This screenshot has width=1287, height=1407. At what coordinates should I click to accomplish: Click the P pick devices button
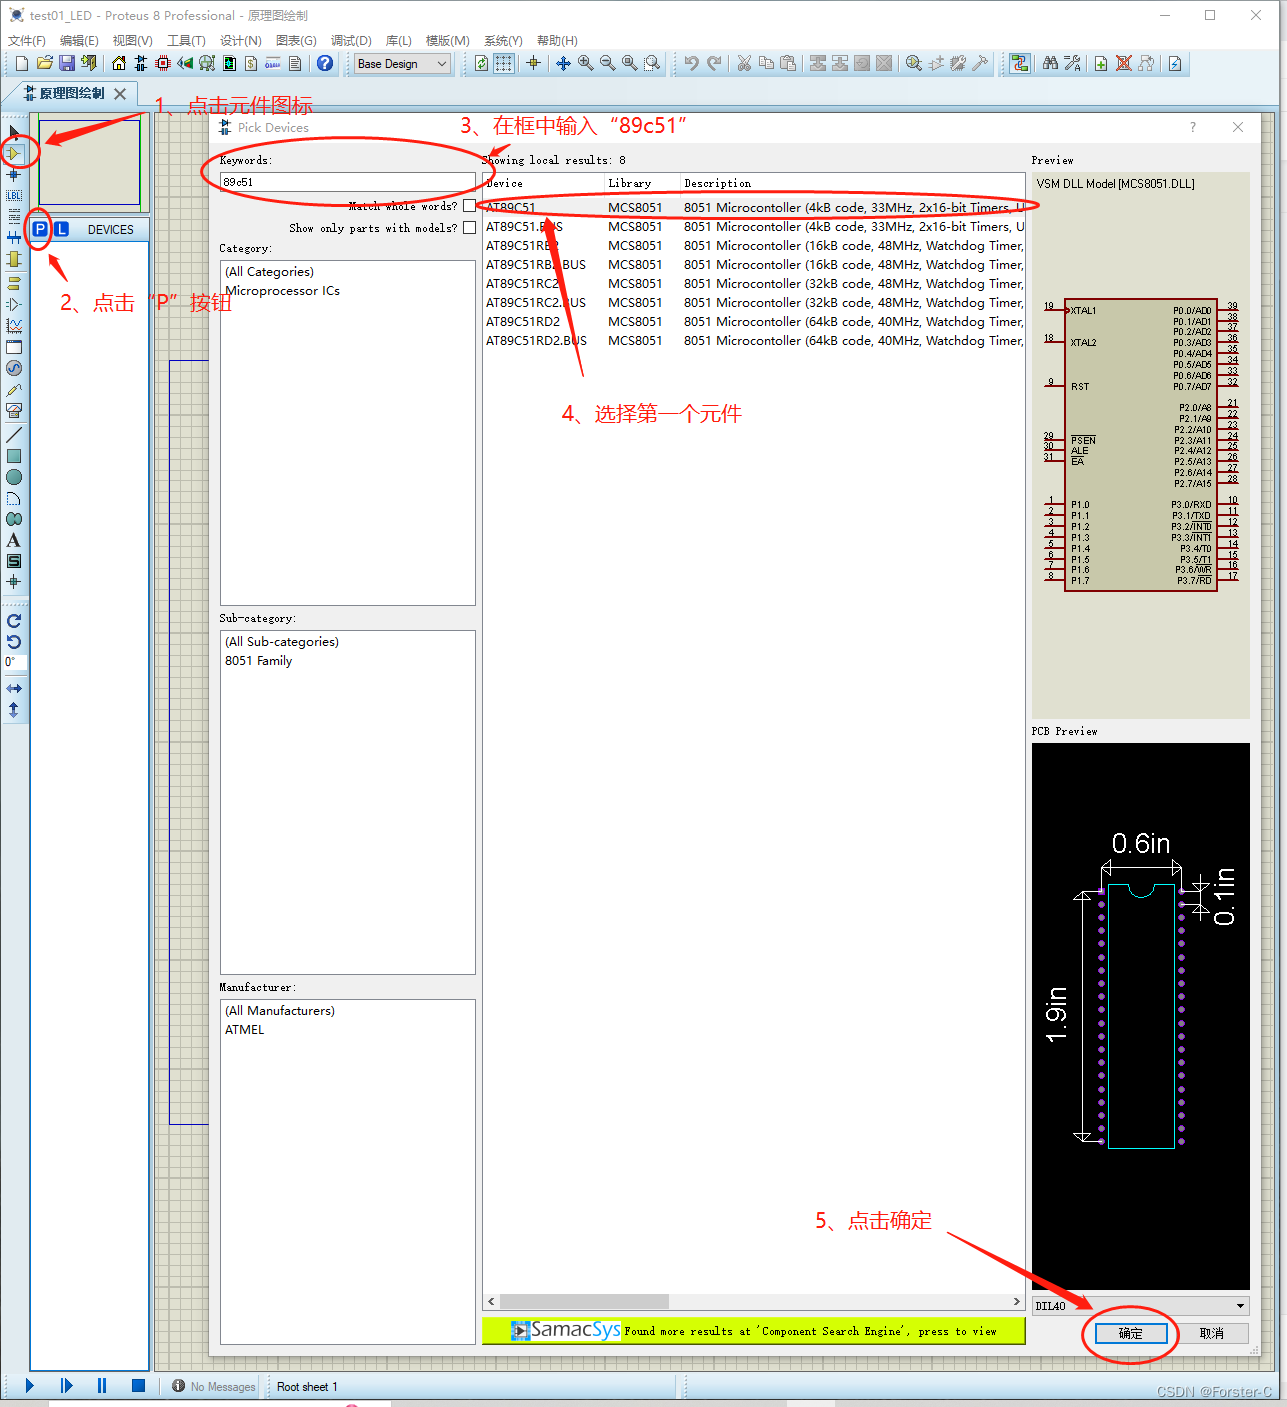[x=40, y=229]
